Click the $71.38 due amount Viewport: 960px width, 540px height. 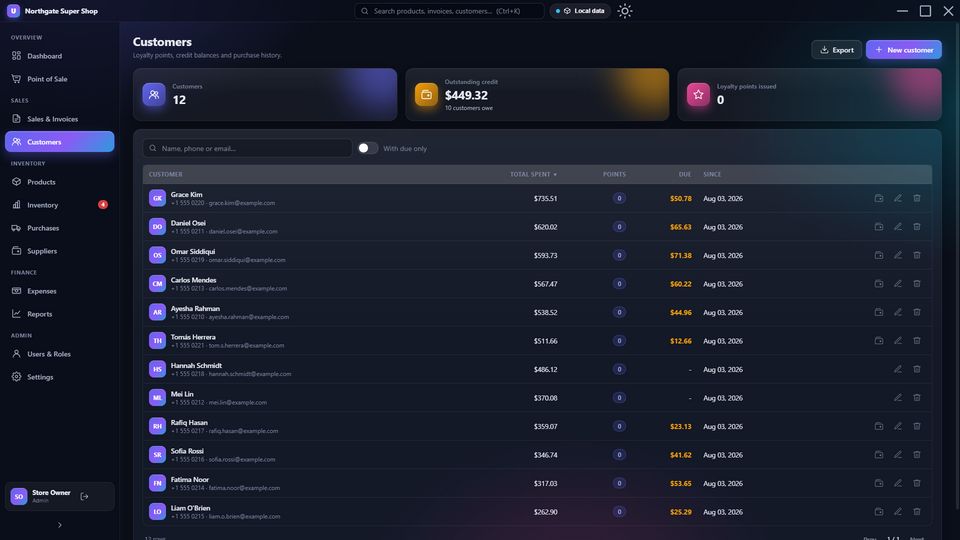[x=681, y=255]
